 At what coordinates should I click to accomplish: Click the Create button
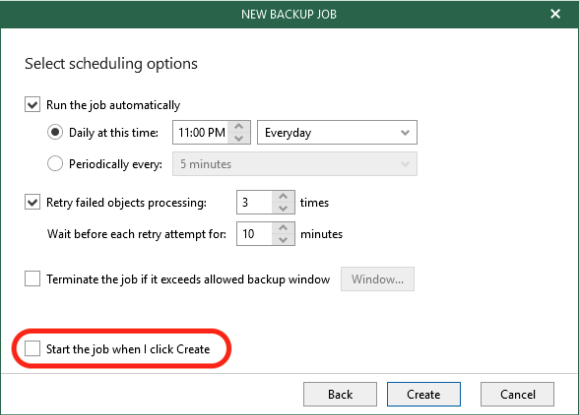(x=424, y=394)
